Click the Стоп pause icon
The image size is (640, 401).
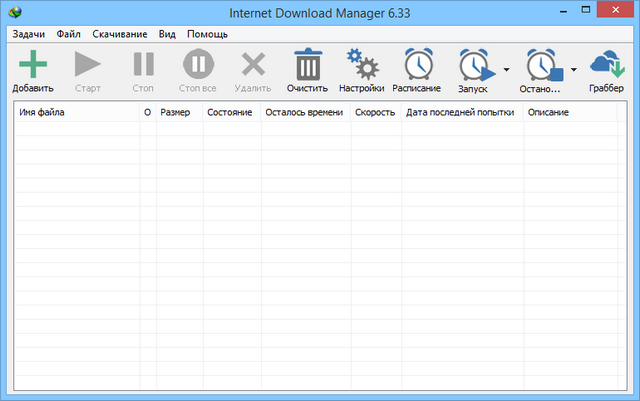pyautogui.click(x=143, y=66)
